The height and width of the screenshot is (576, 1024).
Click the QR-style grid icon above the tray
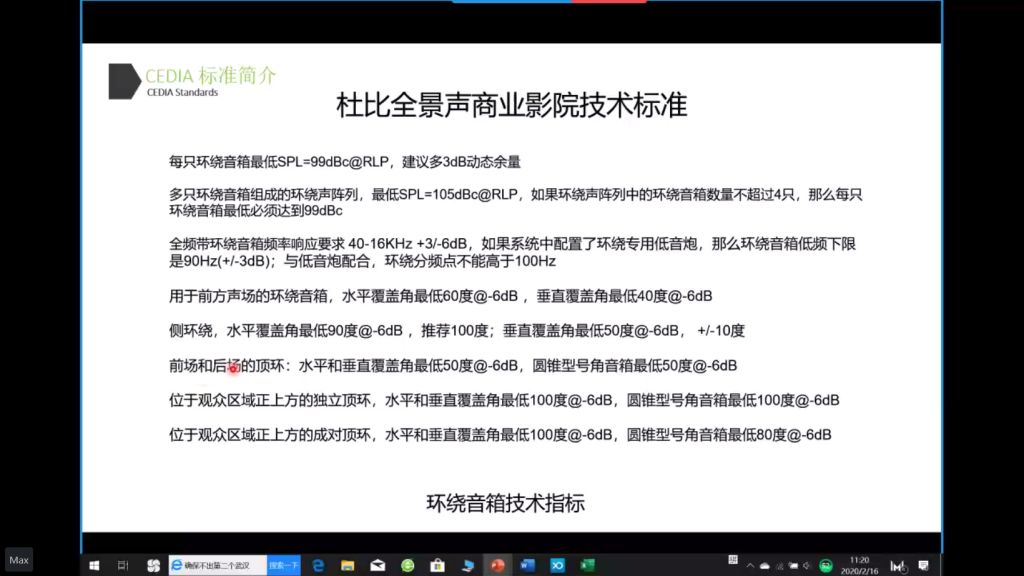733,560
